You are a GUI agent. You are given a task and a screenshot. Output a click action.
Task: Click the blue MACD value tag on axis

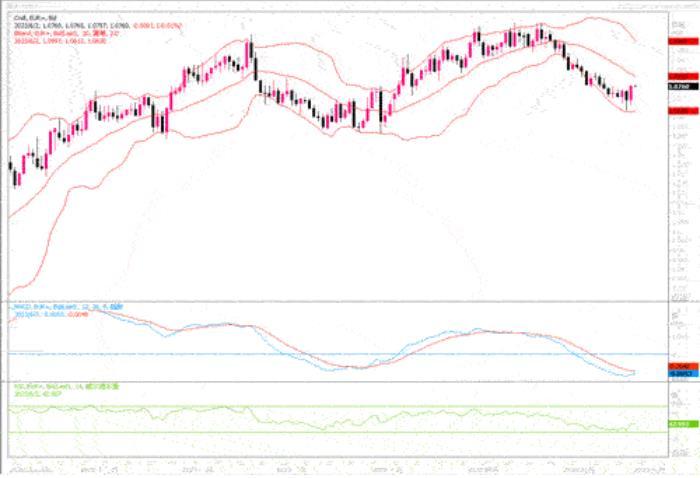(x=683, y=374)
